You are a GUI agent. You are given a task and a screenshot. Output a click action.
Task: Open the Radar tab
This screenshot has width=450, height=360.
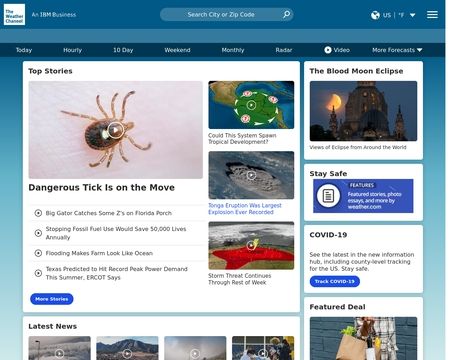(284, 50)
